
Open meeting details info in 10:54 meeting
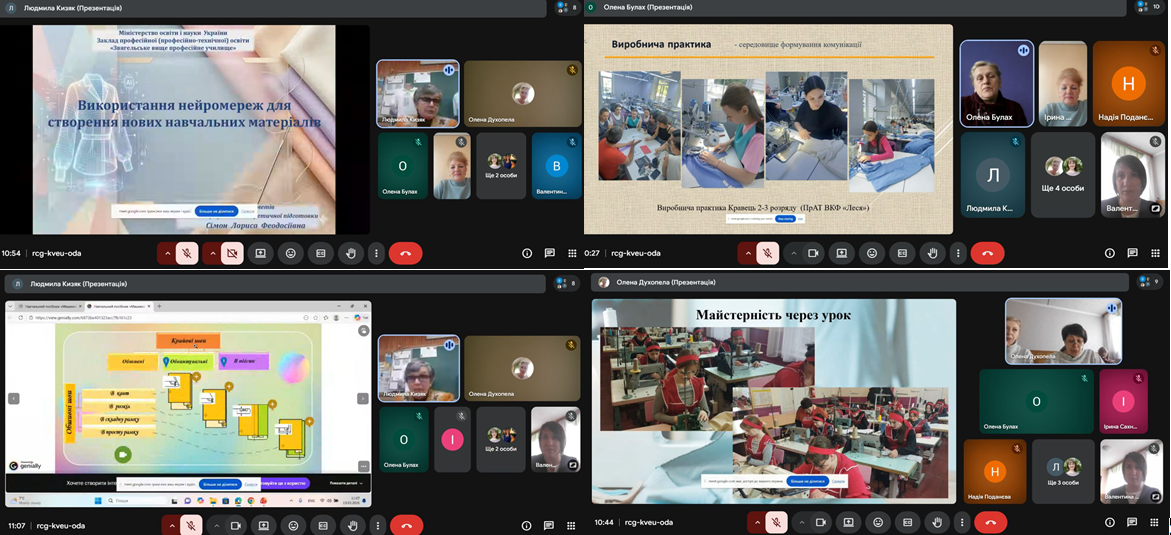coord(526,253)
